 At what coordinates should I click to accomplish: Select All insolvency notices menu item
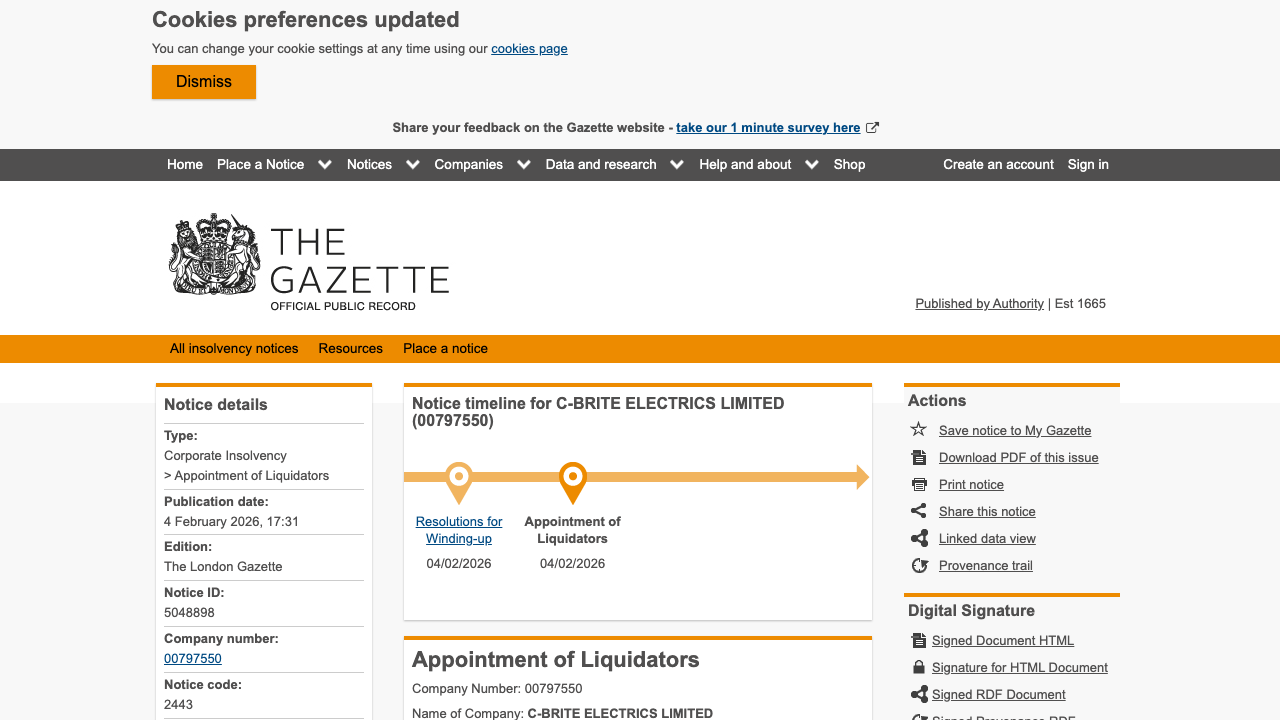pyautogui.click(x=234, y=348)
